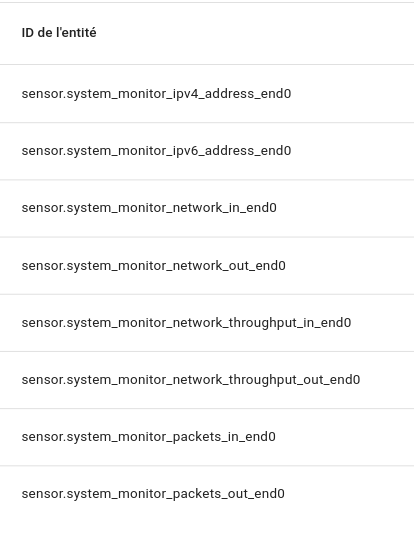Click the IPv4 address end0 entity ID

tap(156, 94)
